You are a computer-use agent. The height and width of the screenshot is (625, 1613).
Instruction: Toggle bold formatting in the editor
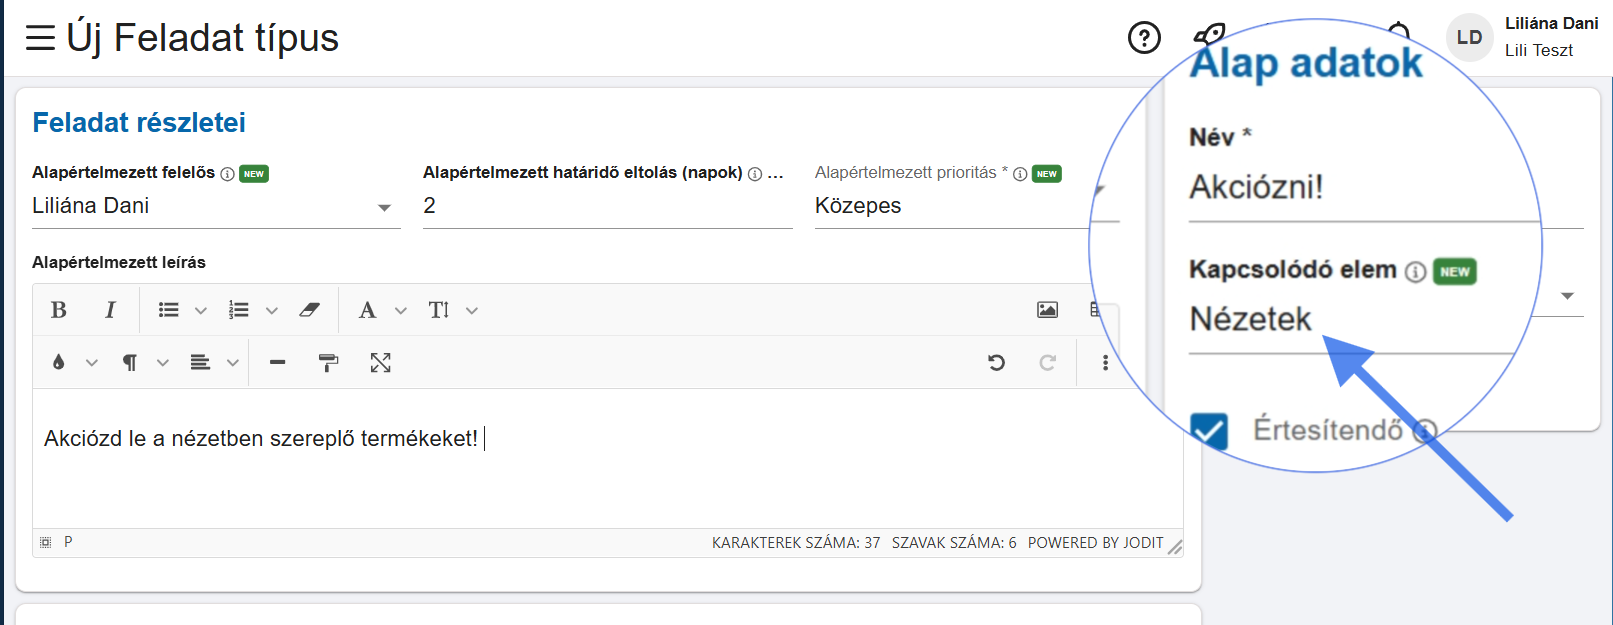59,310
